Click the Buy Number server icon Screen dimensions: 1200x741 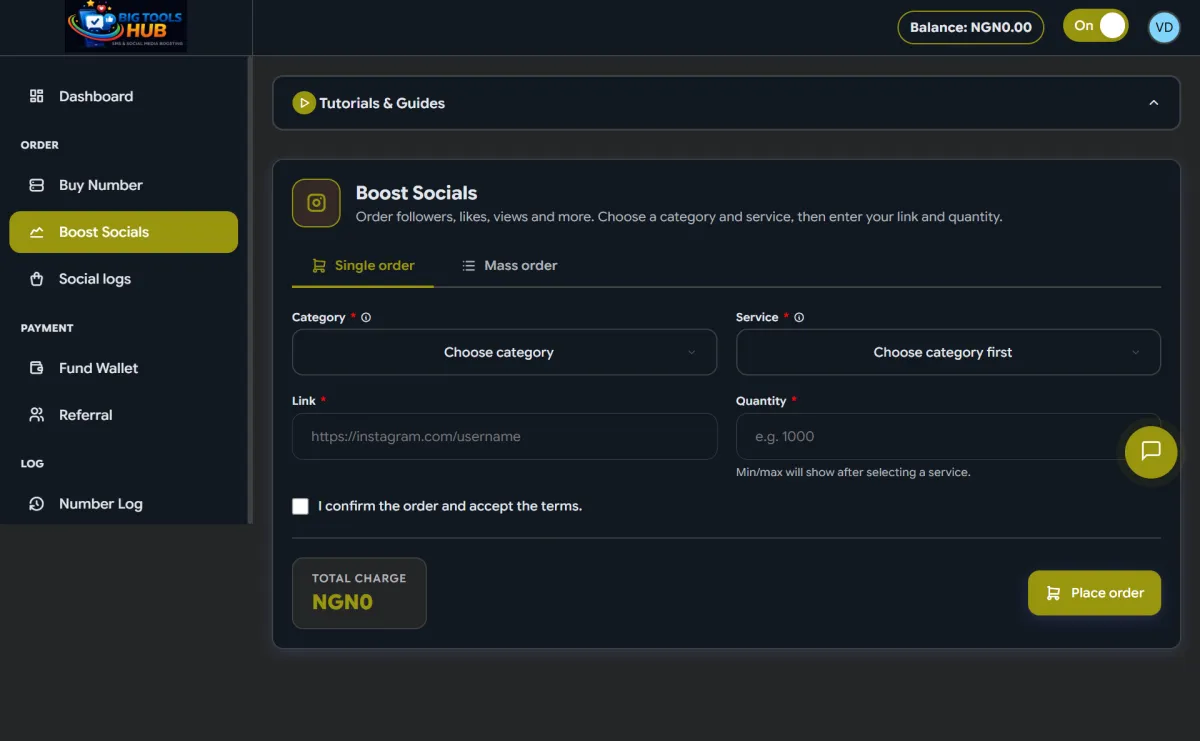point(37,185)
